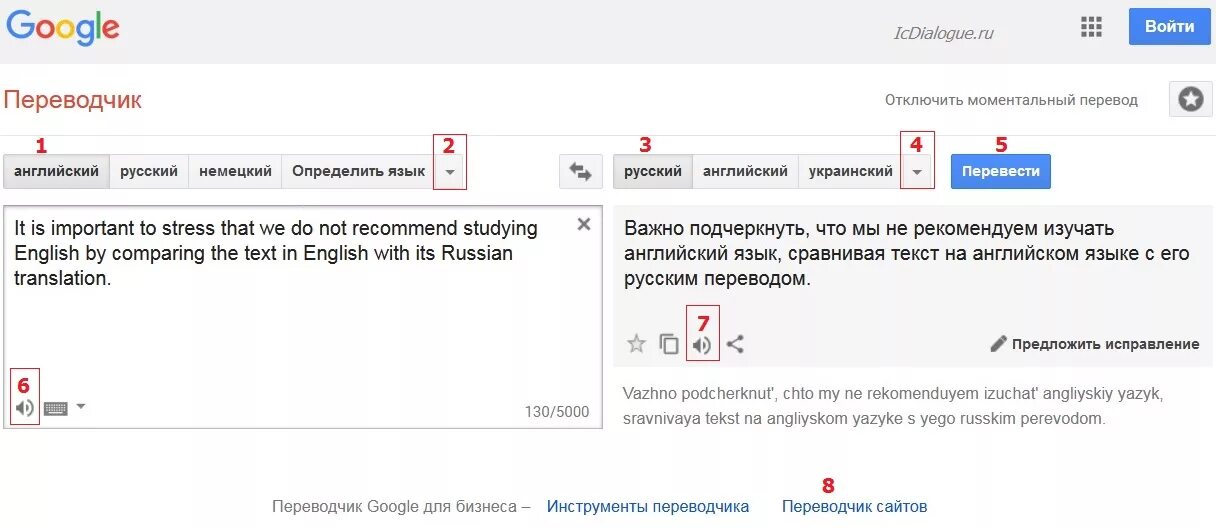Toggle the virtual keyboard icon
The image size is (1216, 528).
56,408
